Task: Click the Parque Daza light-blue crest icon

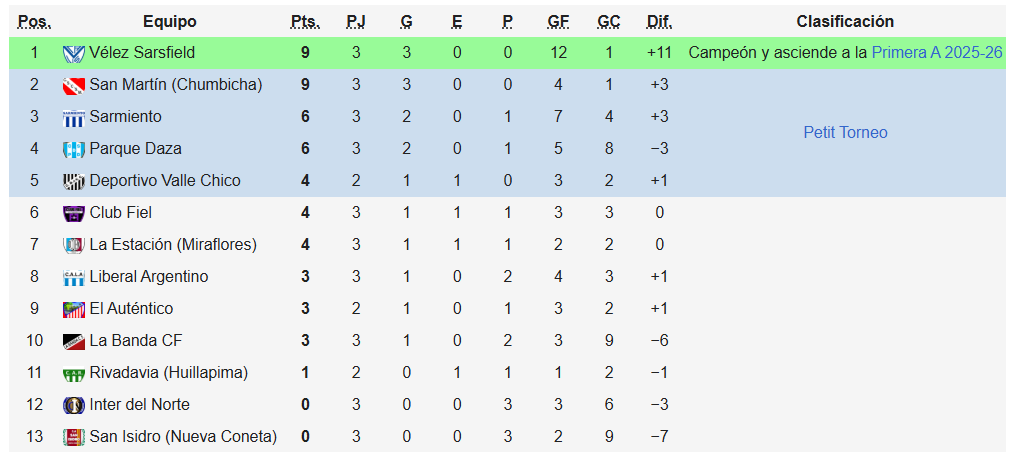Action: point(74,149)
